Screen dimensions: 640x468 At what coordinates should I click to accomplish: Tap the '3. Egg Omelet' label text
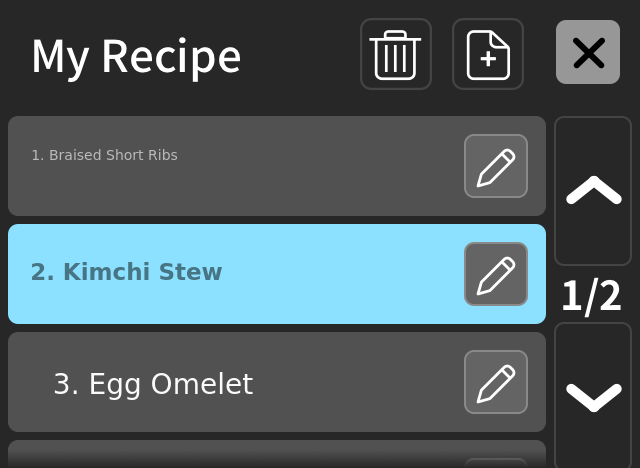pos(153,384)
